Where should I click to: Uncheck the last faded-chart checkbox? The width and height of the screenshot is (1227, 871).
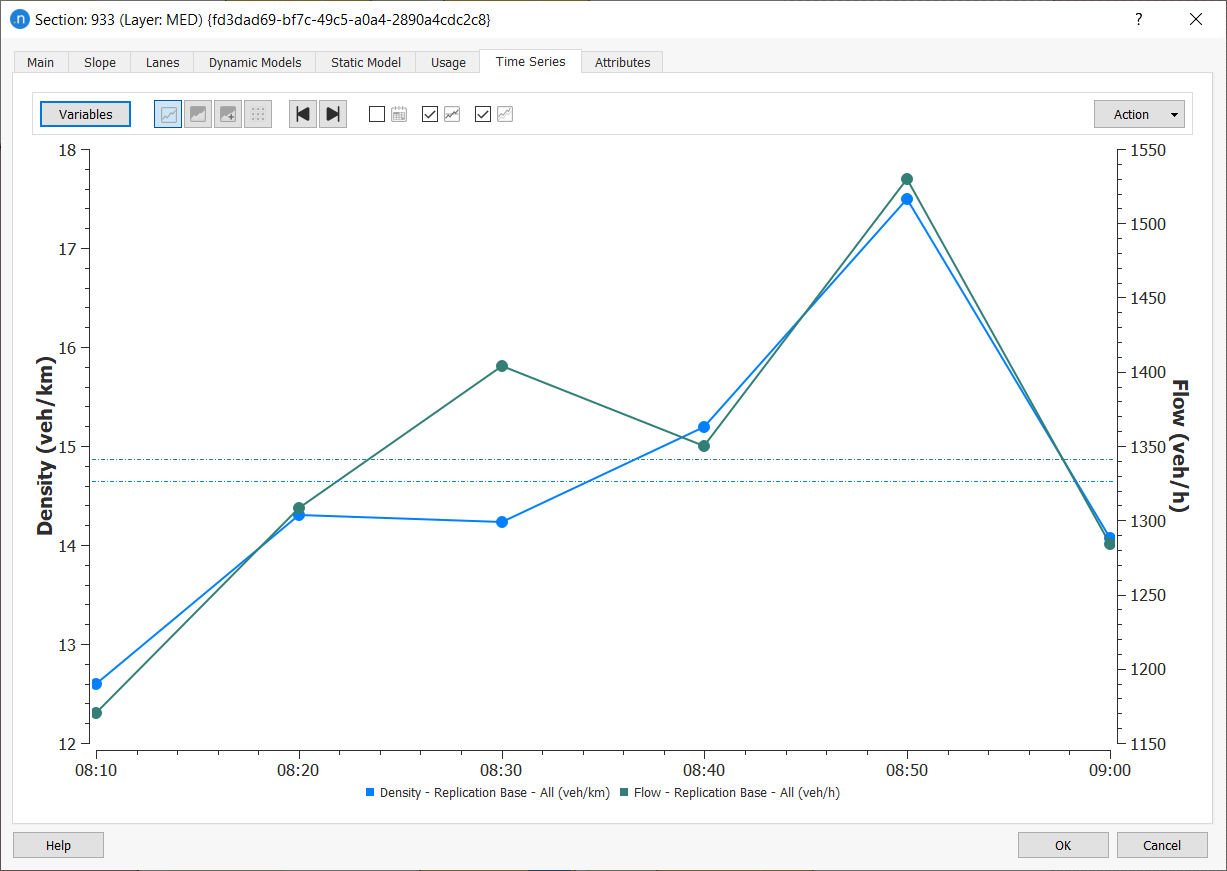(x=483, y=114)
